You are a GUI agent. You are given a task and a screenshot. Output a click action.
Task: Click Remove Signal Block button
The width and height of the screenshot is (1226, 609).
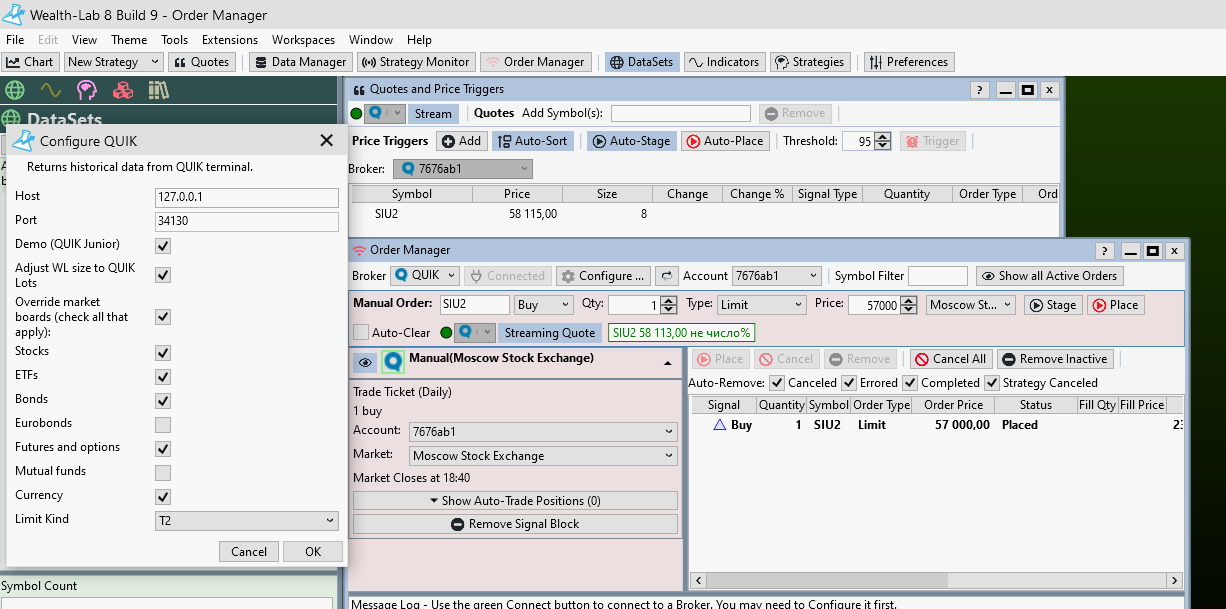(515, 524)
